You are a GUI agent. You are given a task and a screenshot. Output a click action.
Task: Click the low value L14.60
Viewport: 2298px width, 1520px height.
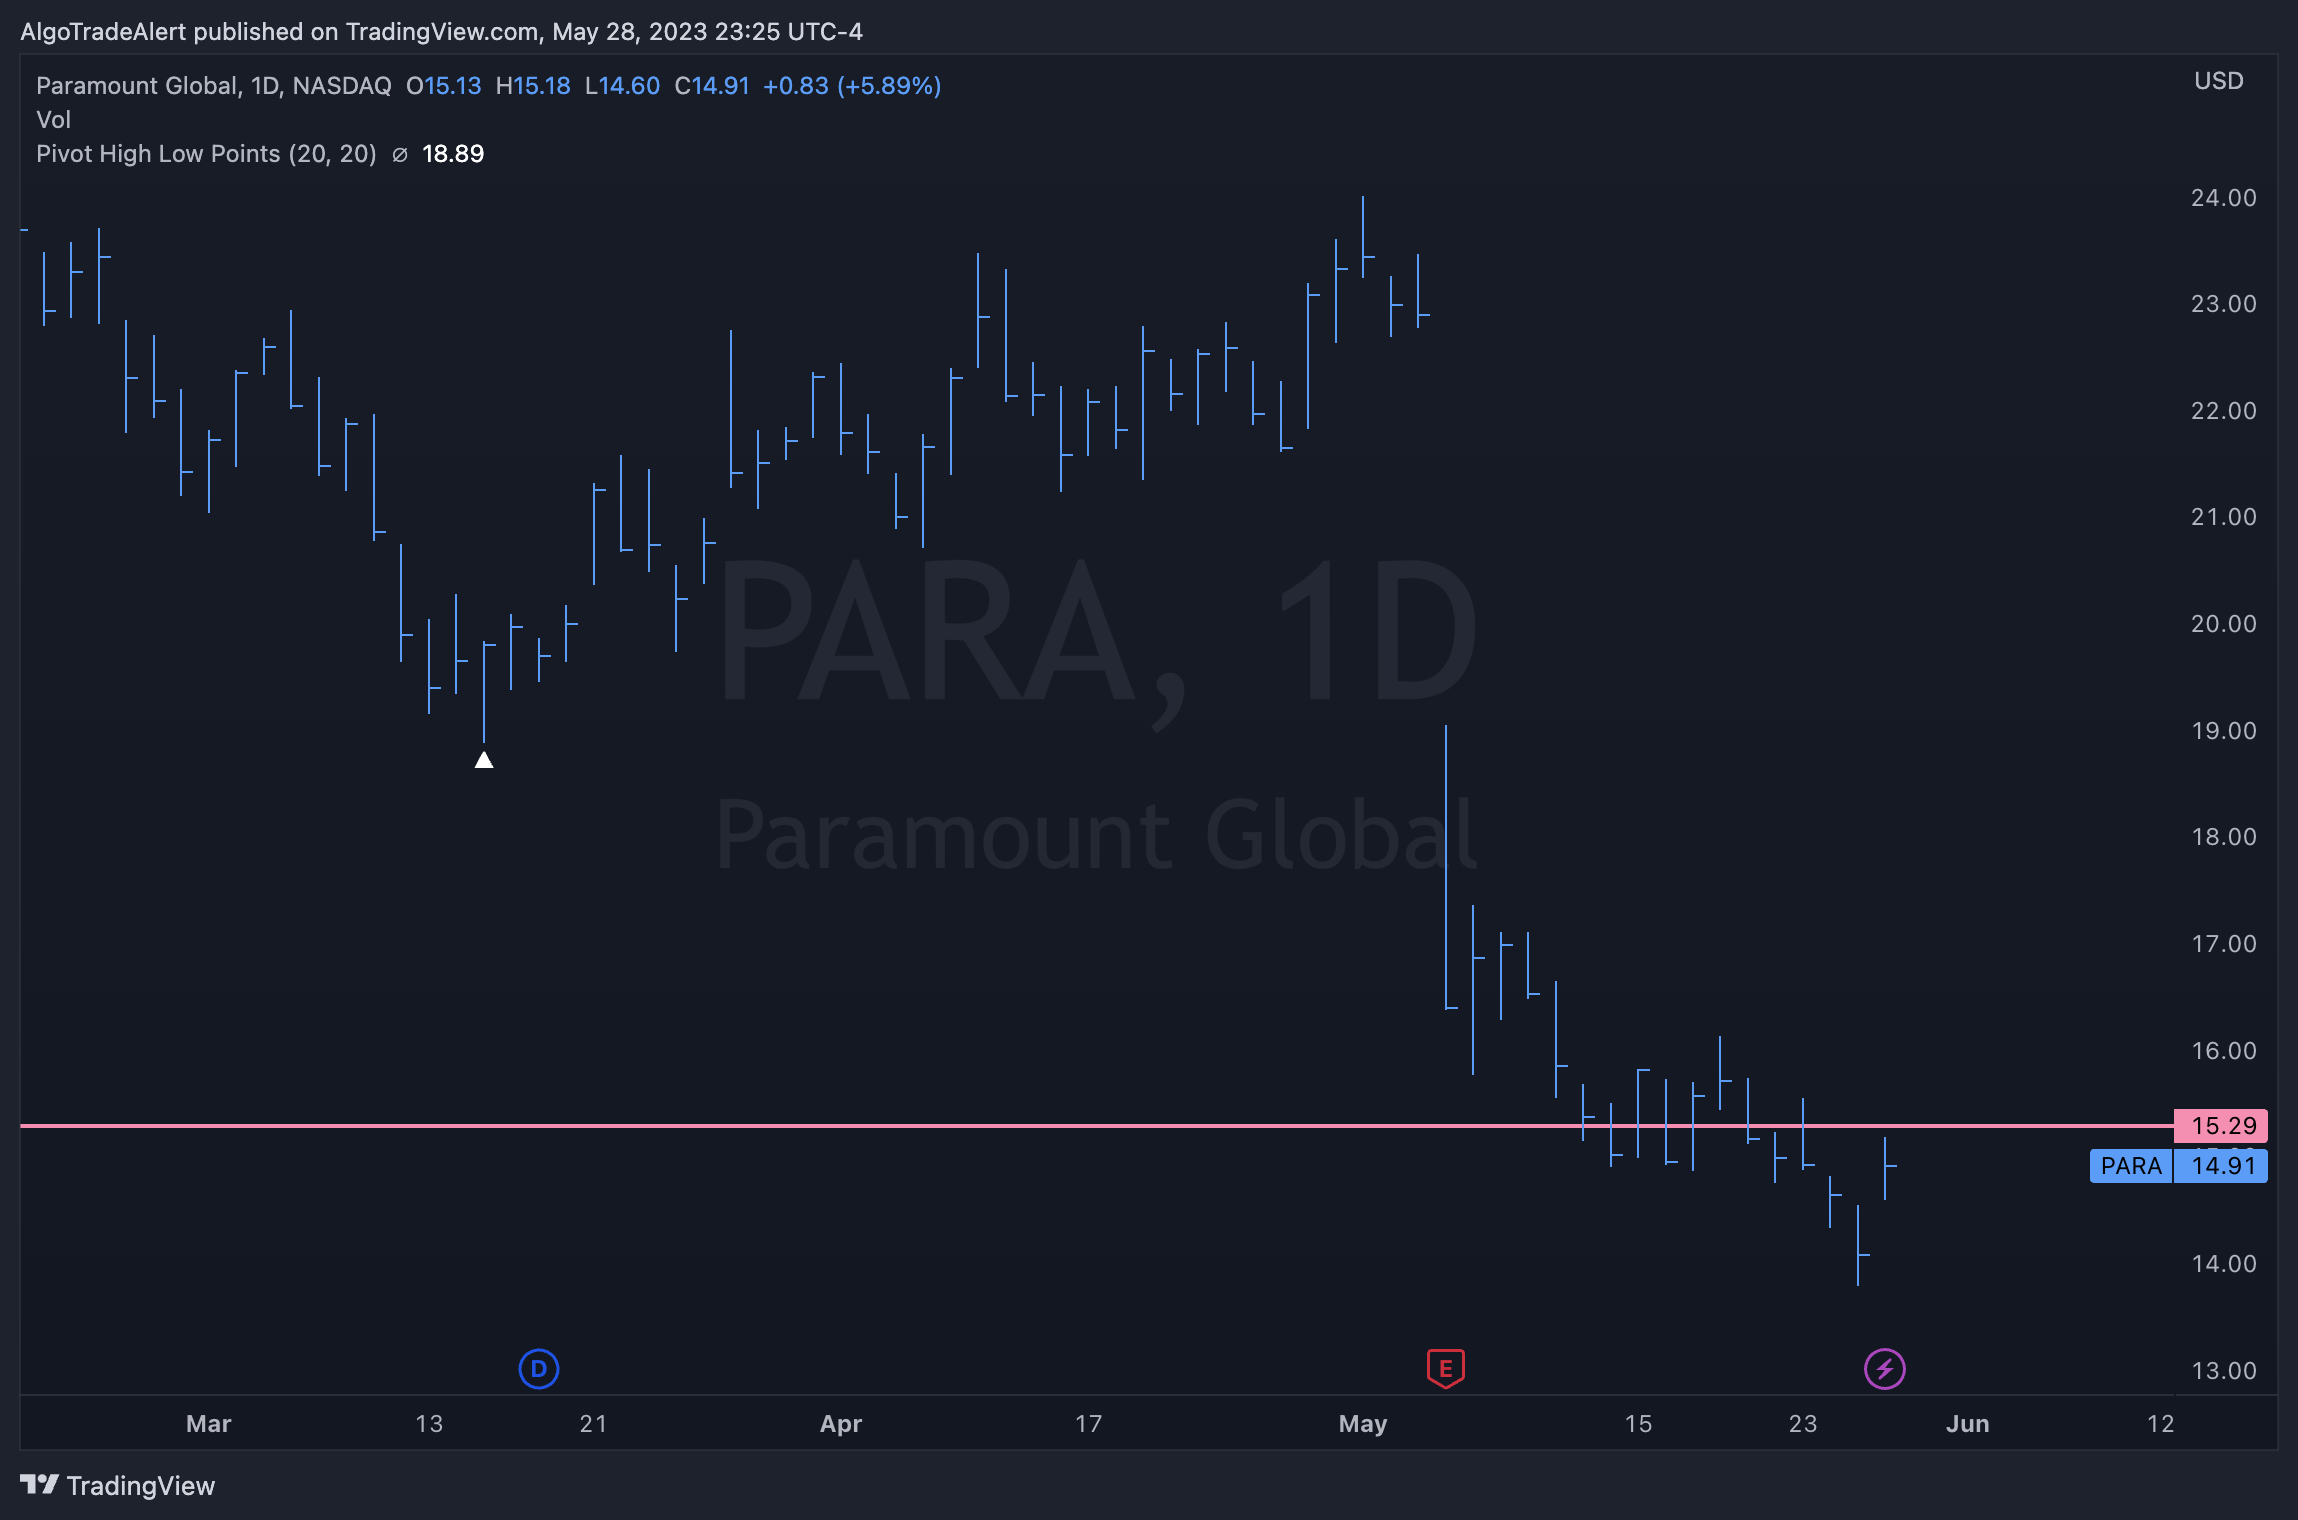(622, 86)
